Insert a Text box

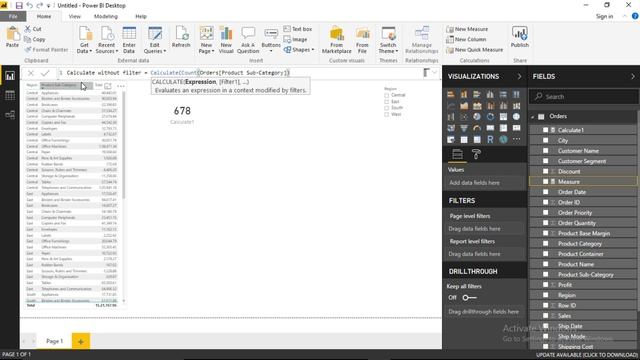(298, 29)
